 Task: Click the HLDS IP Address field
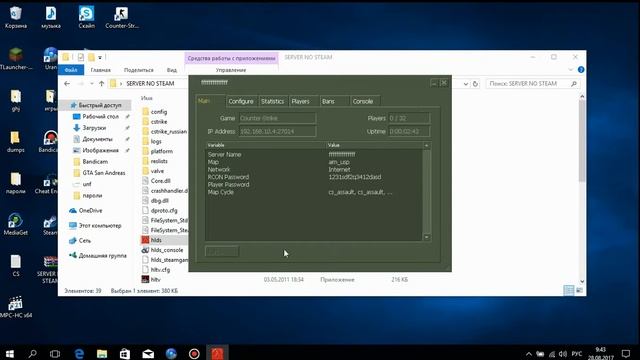278,131
